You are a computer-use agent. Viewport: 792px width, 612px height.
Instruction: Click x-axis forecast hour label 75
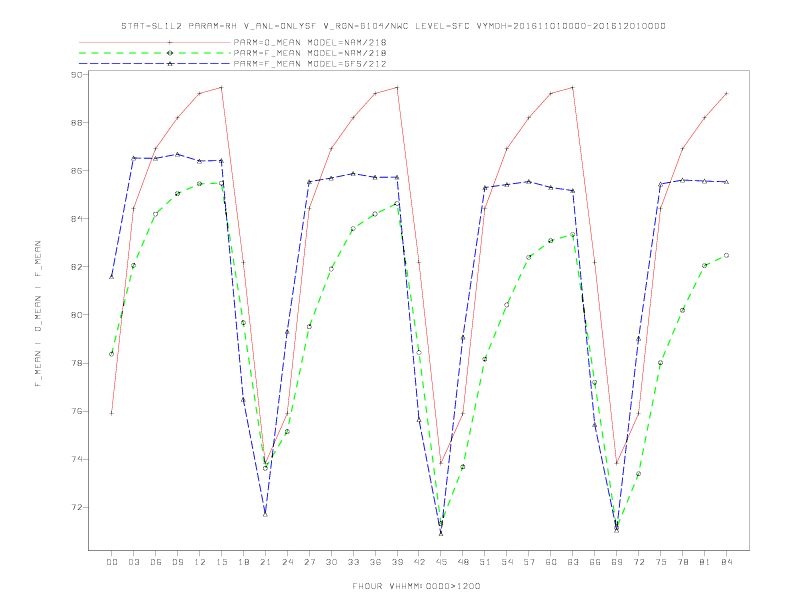(x=661, y=562)
